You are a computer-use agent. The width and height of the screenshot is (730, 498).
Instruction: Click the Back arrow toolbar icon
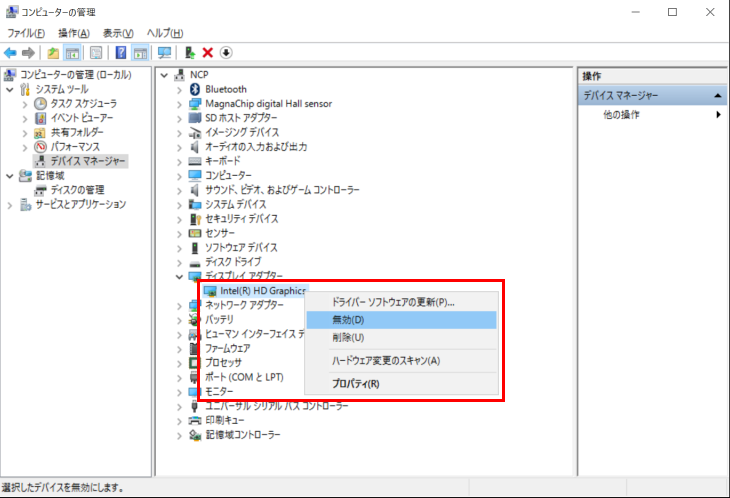coord(10,53)
